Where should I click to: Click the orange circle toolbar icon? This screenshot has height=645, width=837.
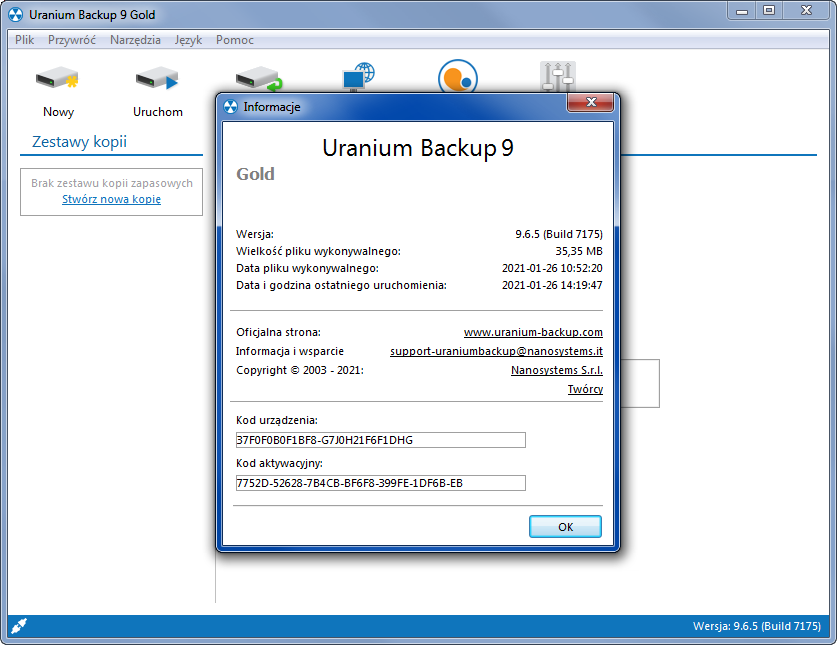[x=457, y=76]
